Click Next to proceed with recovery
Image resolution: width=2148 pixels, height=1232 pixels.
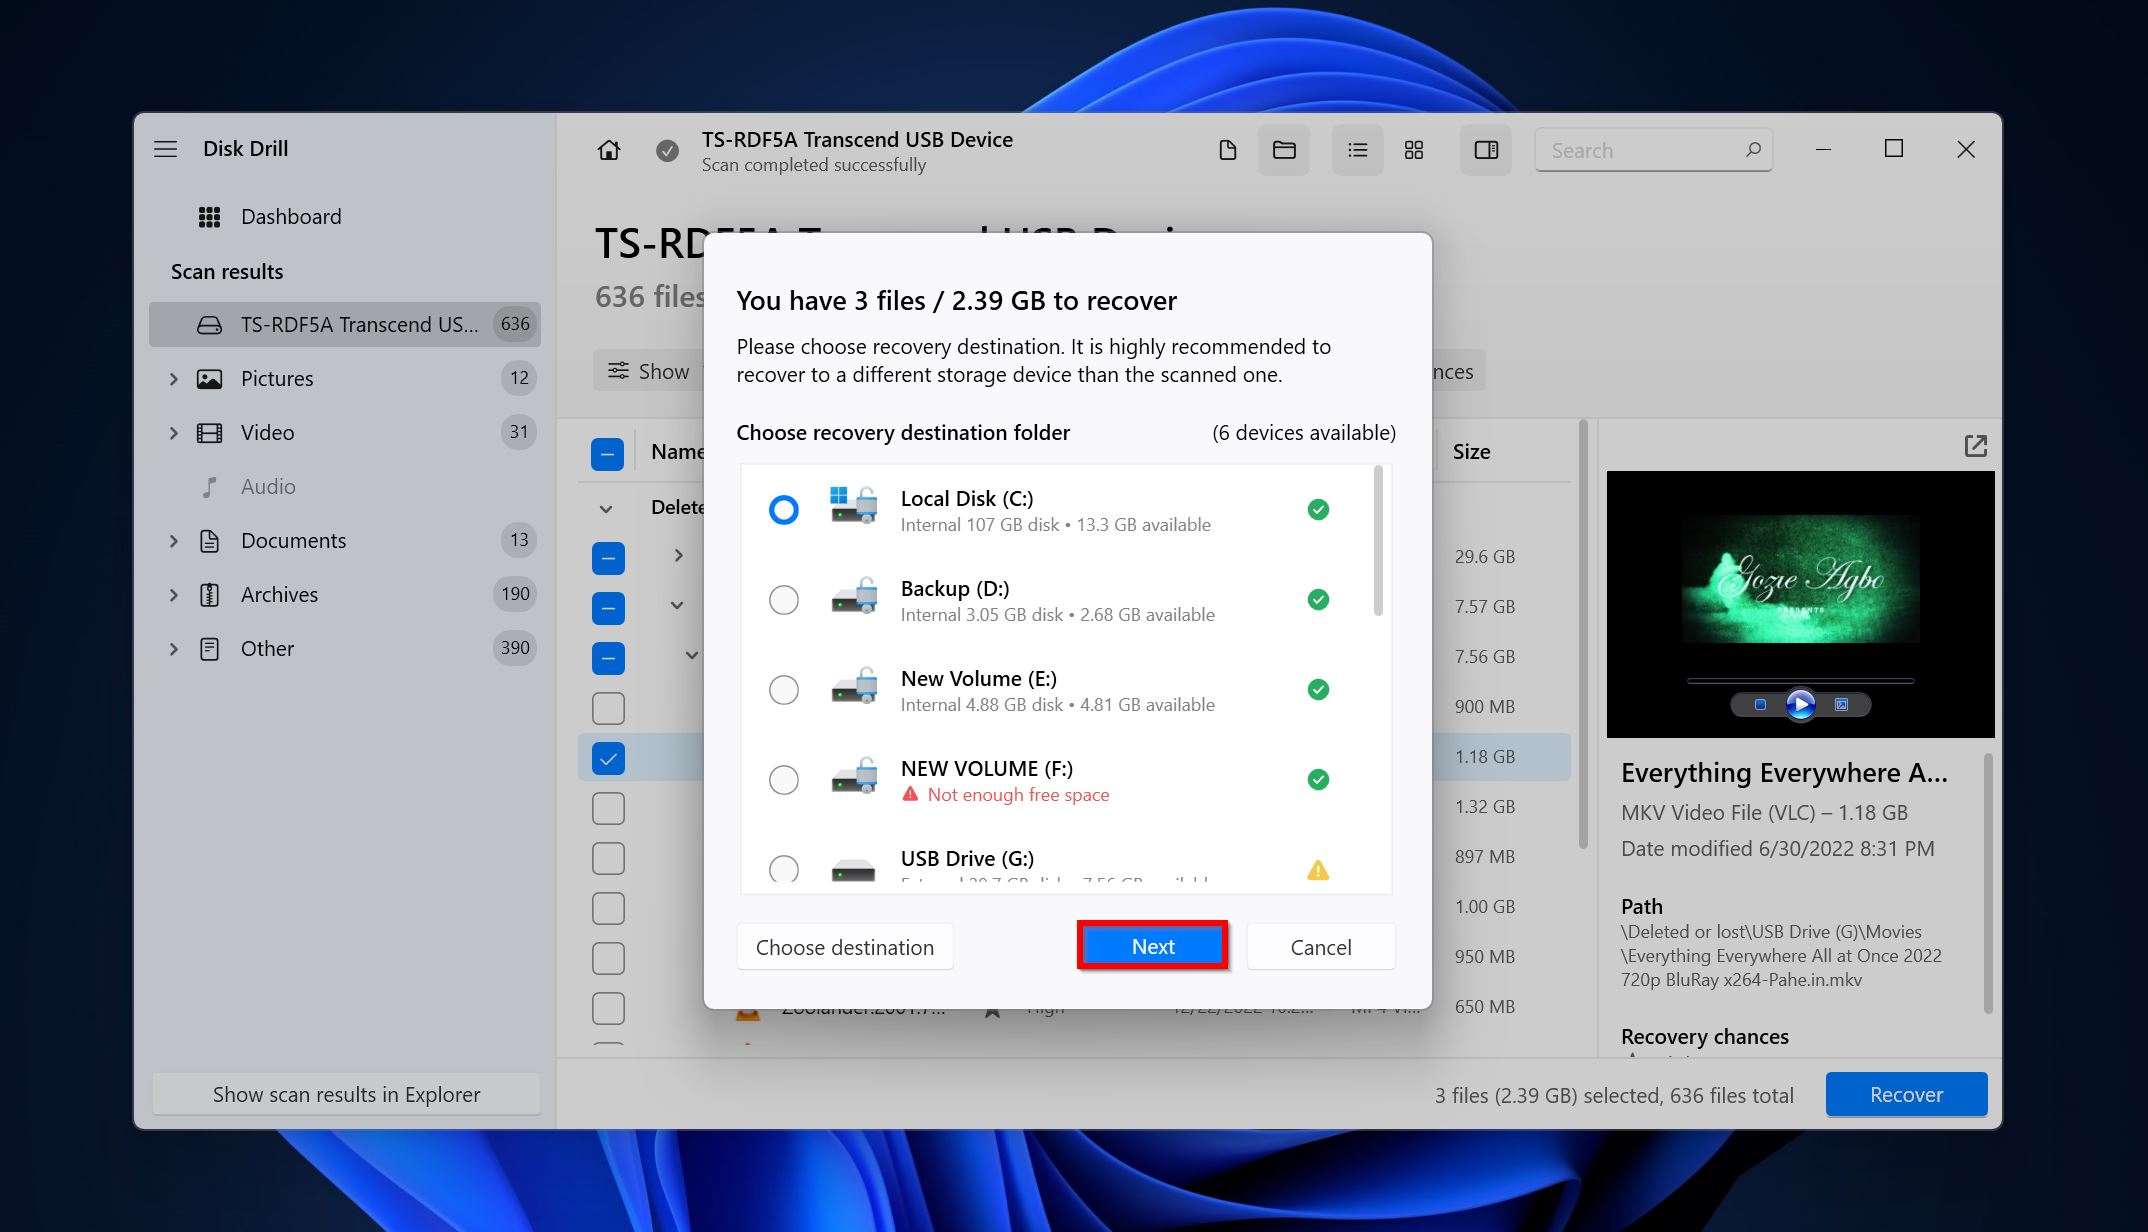tap(1154, 946)
